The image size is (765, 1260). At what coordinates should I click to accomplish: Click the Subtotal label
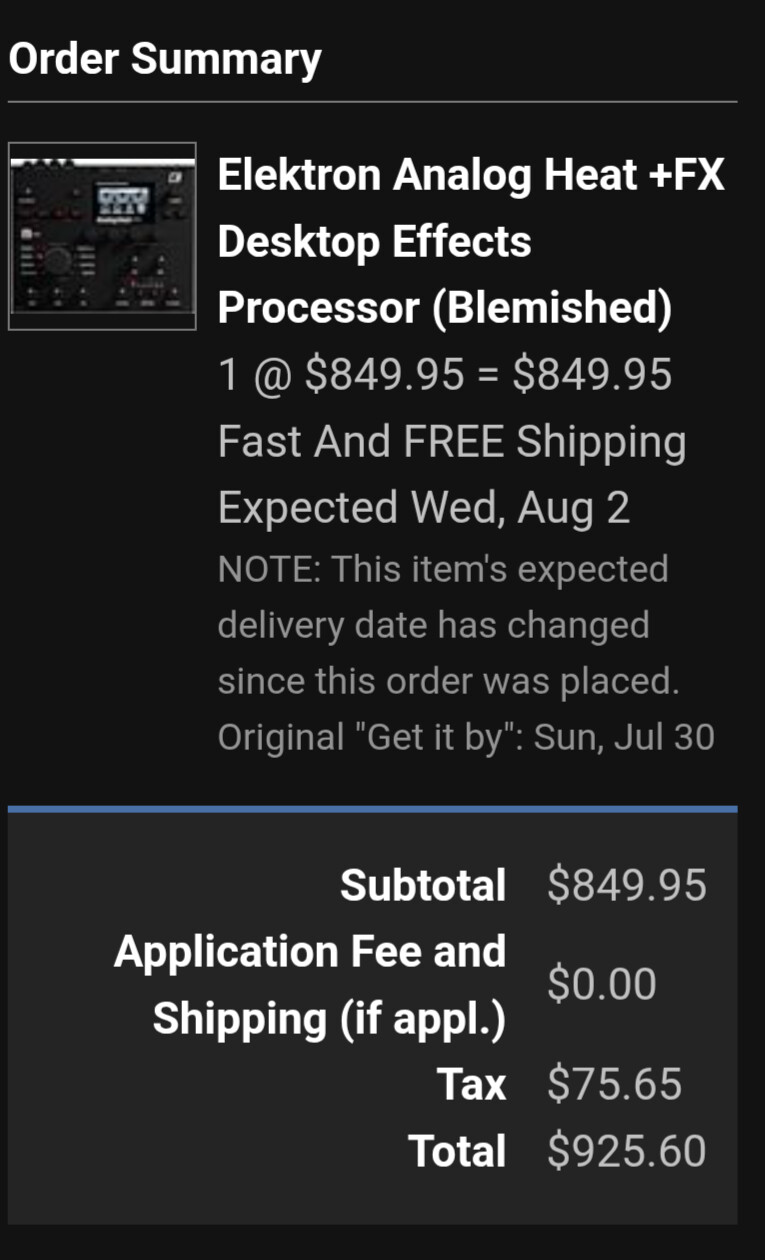[423, 885]
